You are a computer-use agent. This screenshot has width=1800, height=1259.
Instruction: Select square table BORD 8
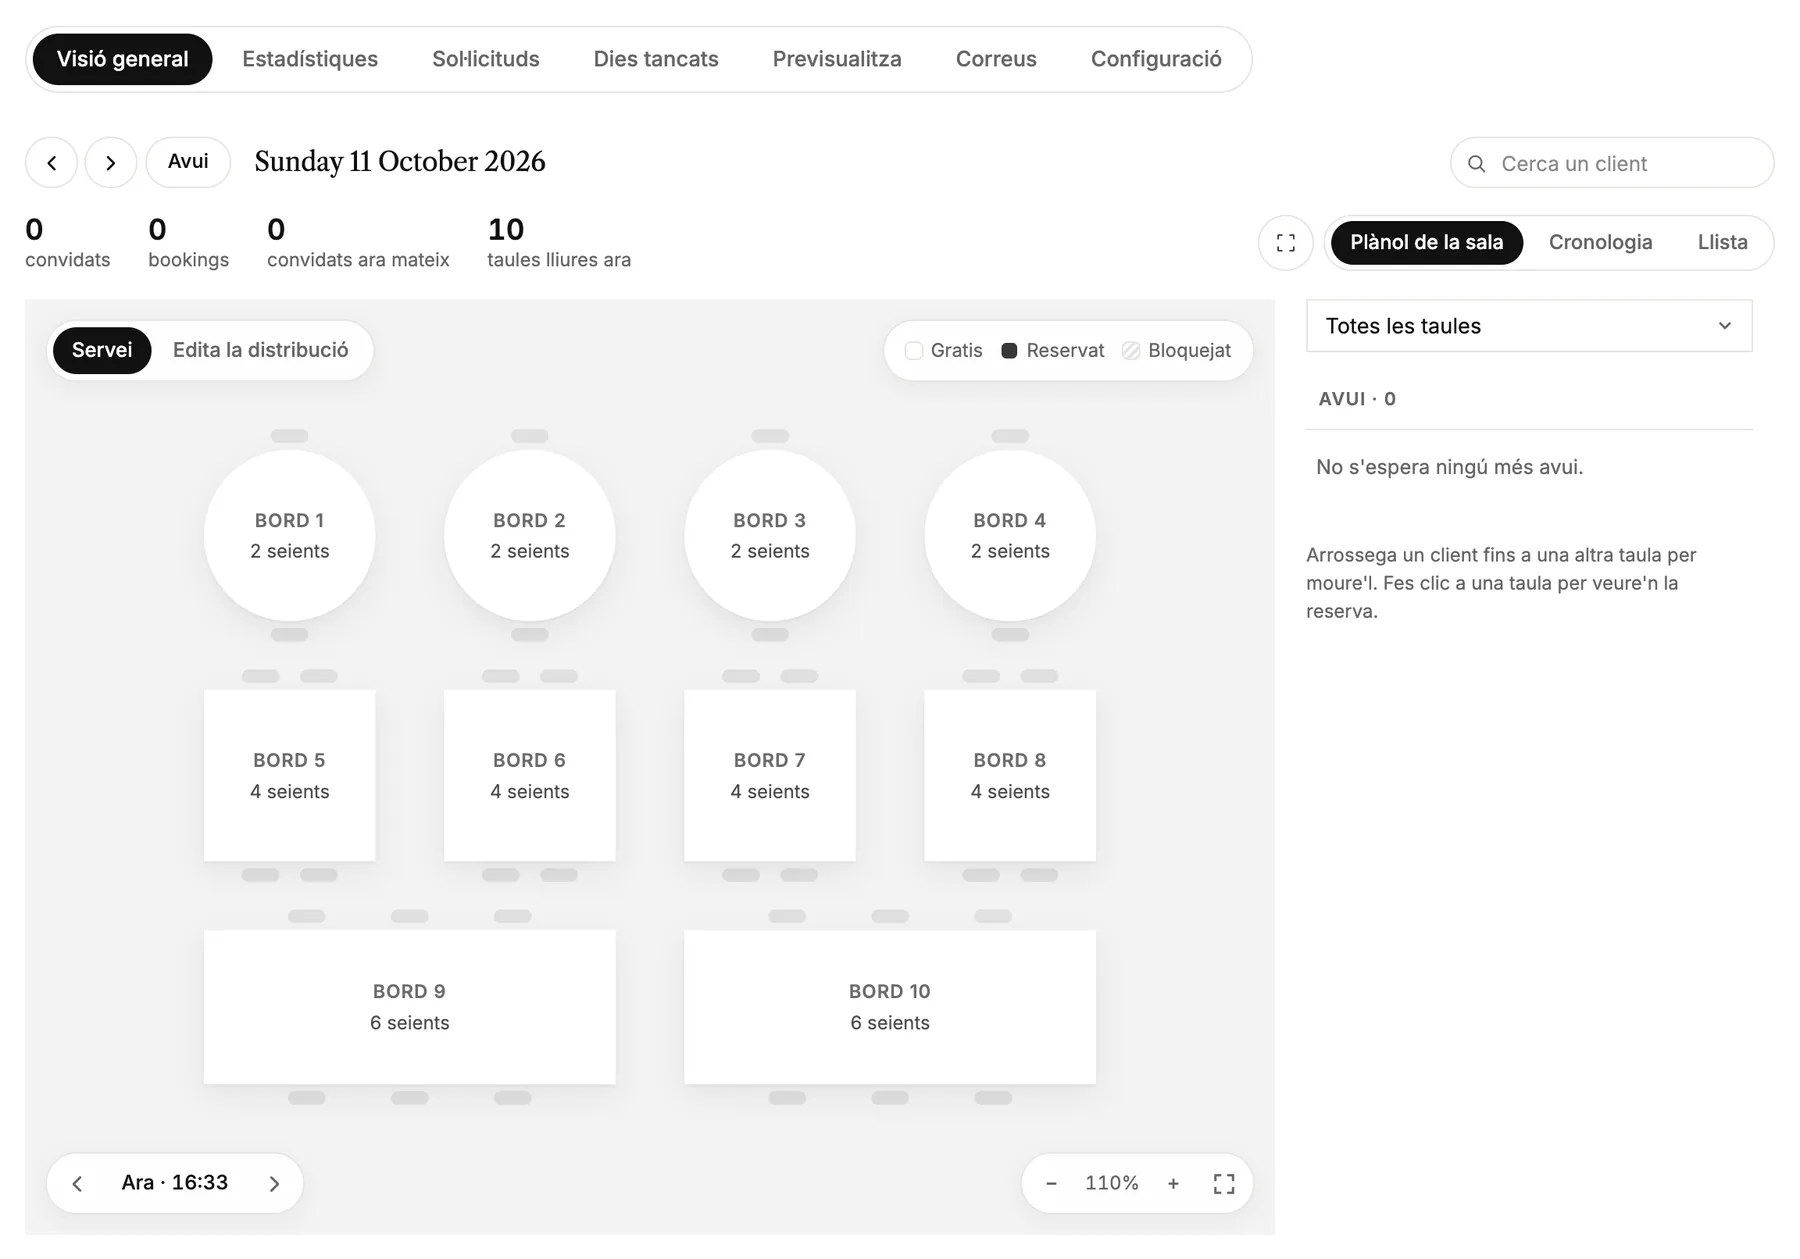point(1010,776)
